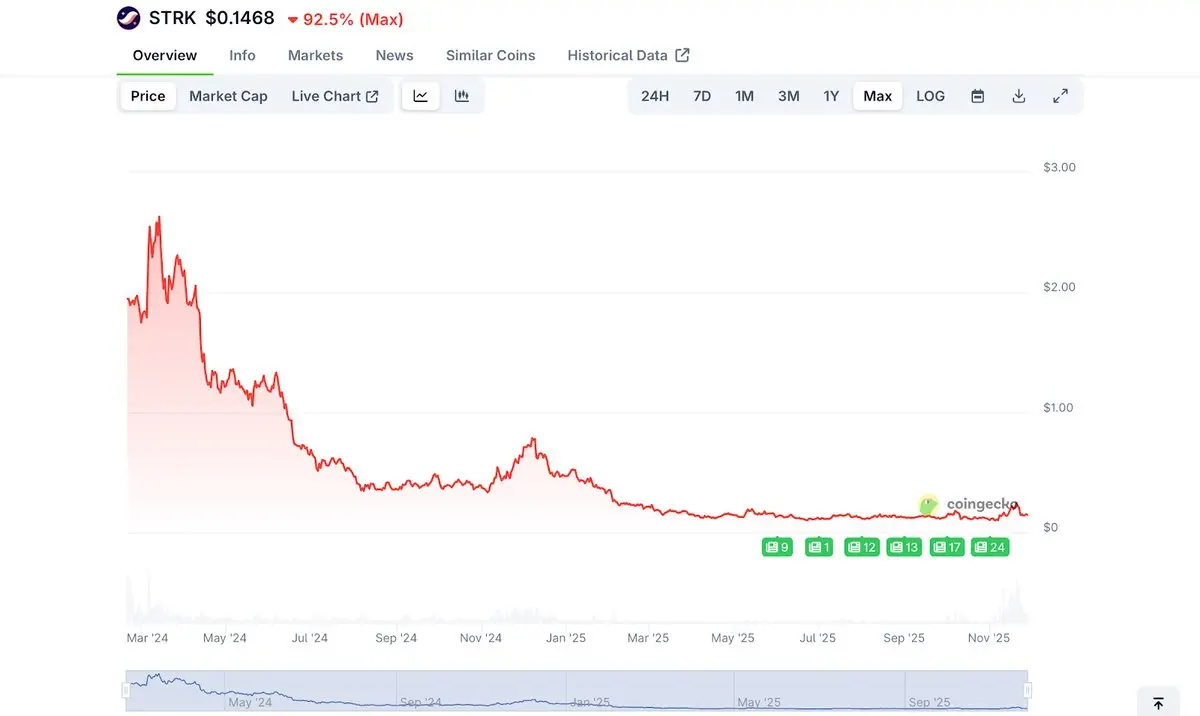Choose the 24H time range
This screenshot has width=1200, height=716.
click(655, 96)
